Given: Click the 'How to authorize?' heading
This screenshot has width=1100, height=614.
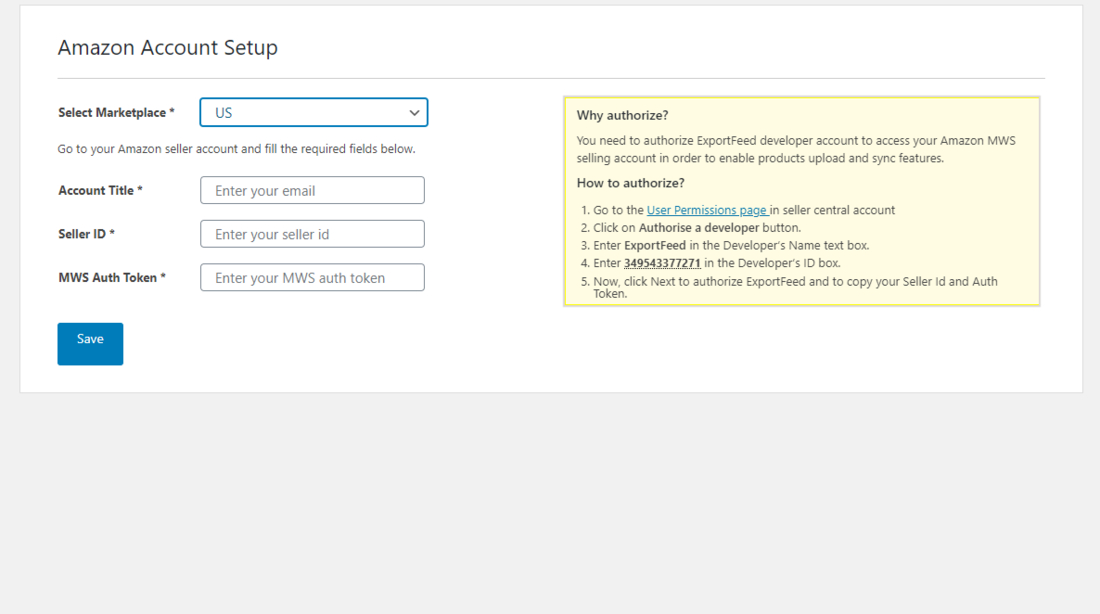Looking at the screenshot, I should 630,184.
